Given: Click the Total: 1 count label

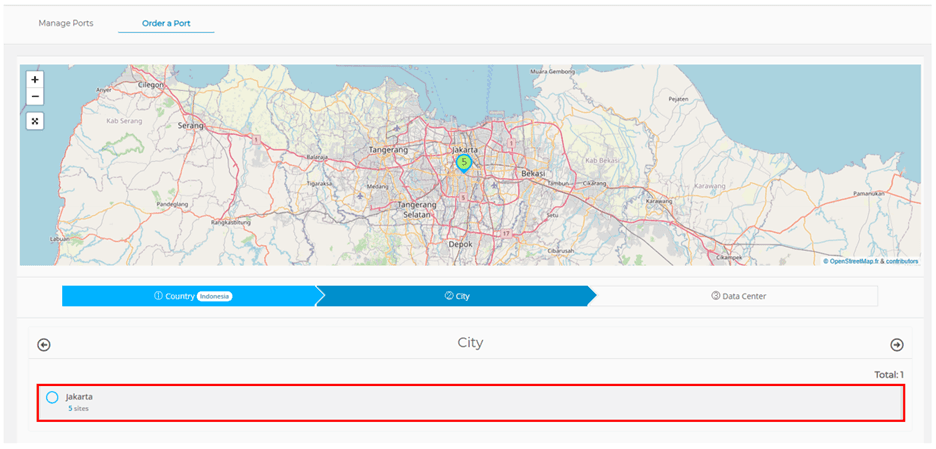Looking at the screenshot, I should (889, 375).
